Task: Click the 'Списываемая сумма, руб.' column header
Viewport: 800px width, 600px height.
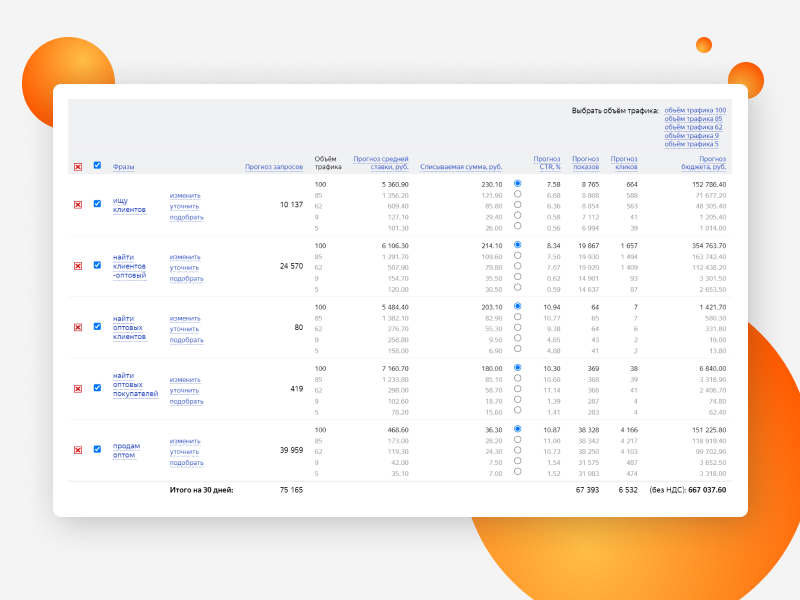Action: point(461,167)
